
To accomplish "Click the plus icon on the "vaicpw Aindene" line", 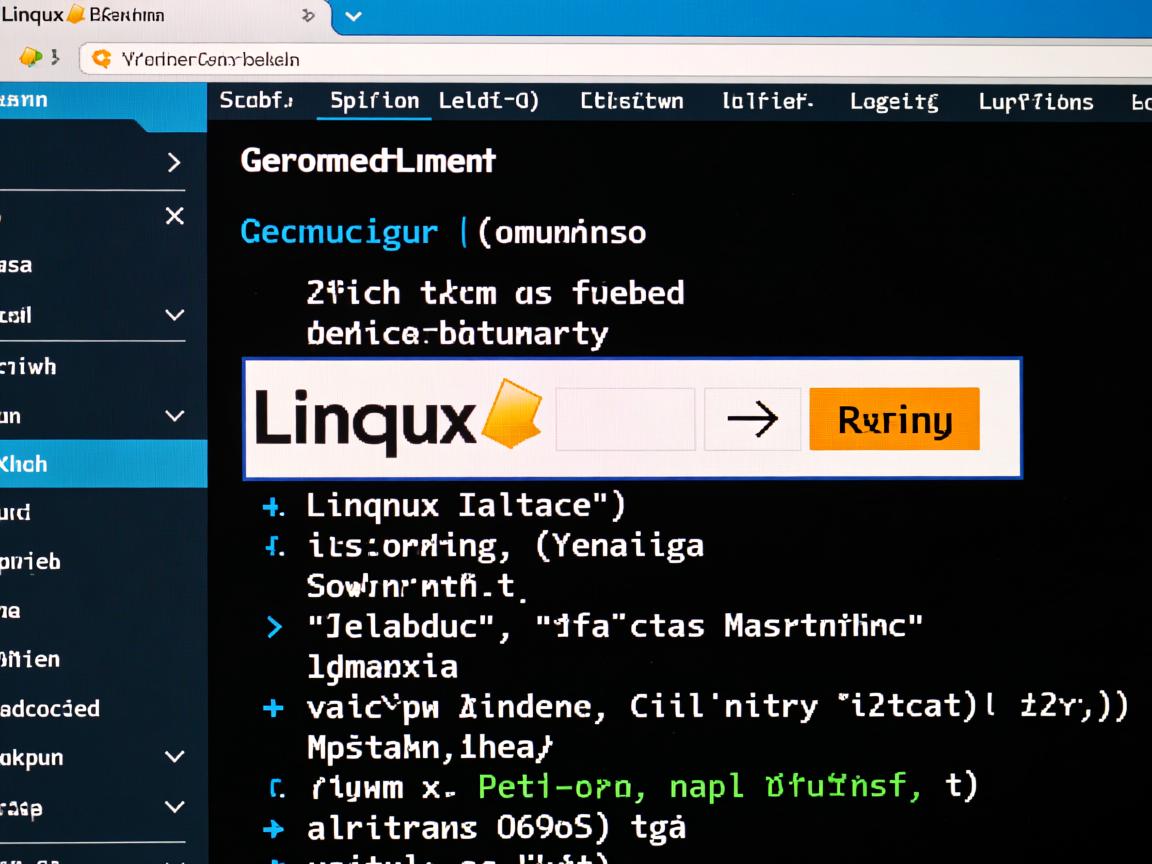I will (272, 707).
